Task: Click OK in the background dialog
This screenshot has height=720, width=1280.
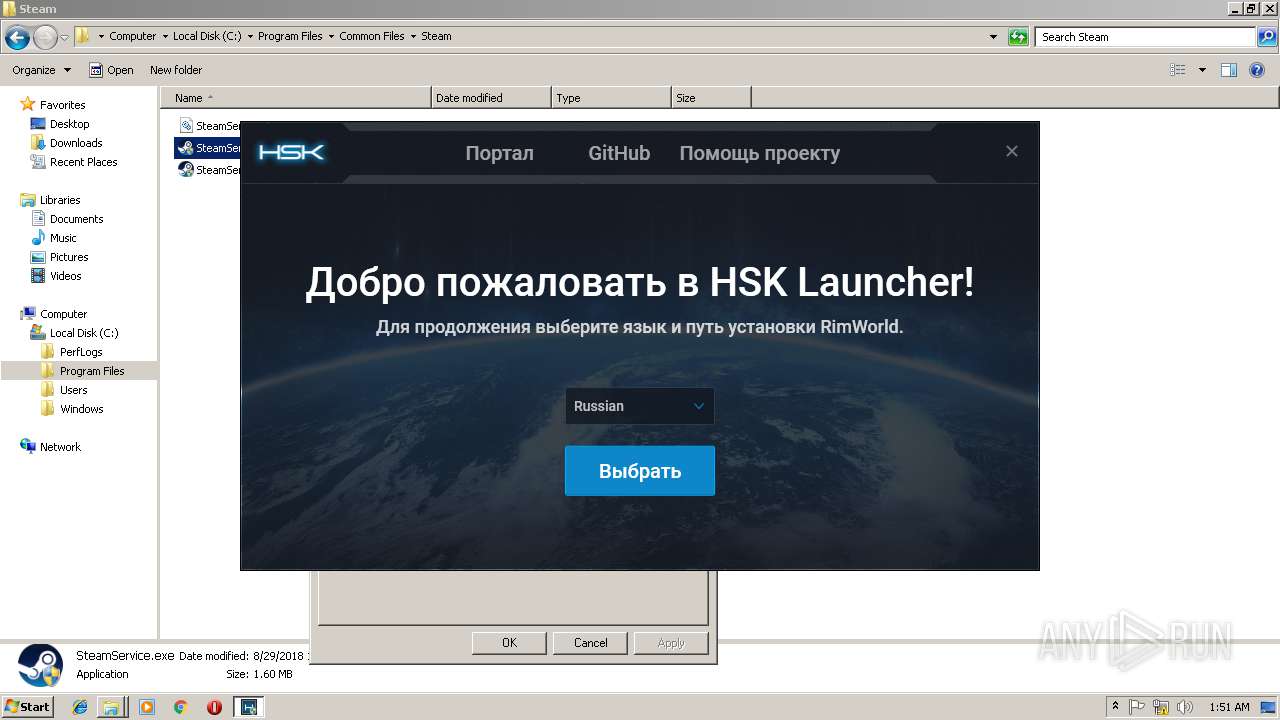Action: pos(509,643)
